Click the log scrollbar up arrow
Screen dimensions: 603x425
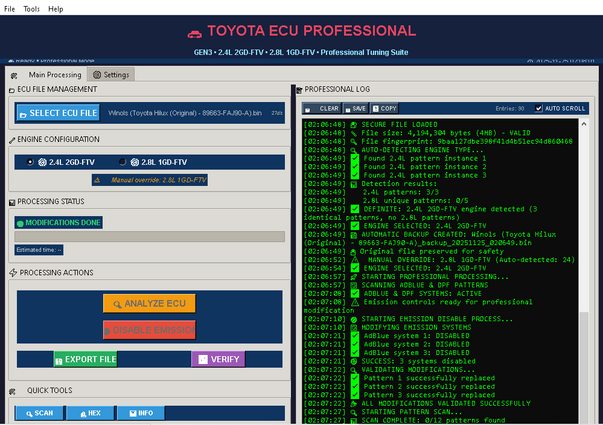pos(584,124)
